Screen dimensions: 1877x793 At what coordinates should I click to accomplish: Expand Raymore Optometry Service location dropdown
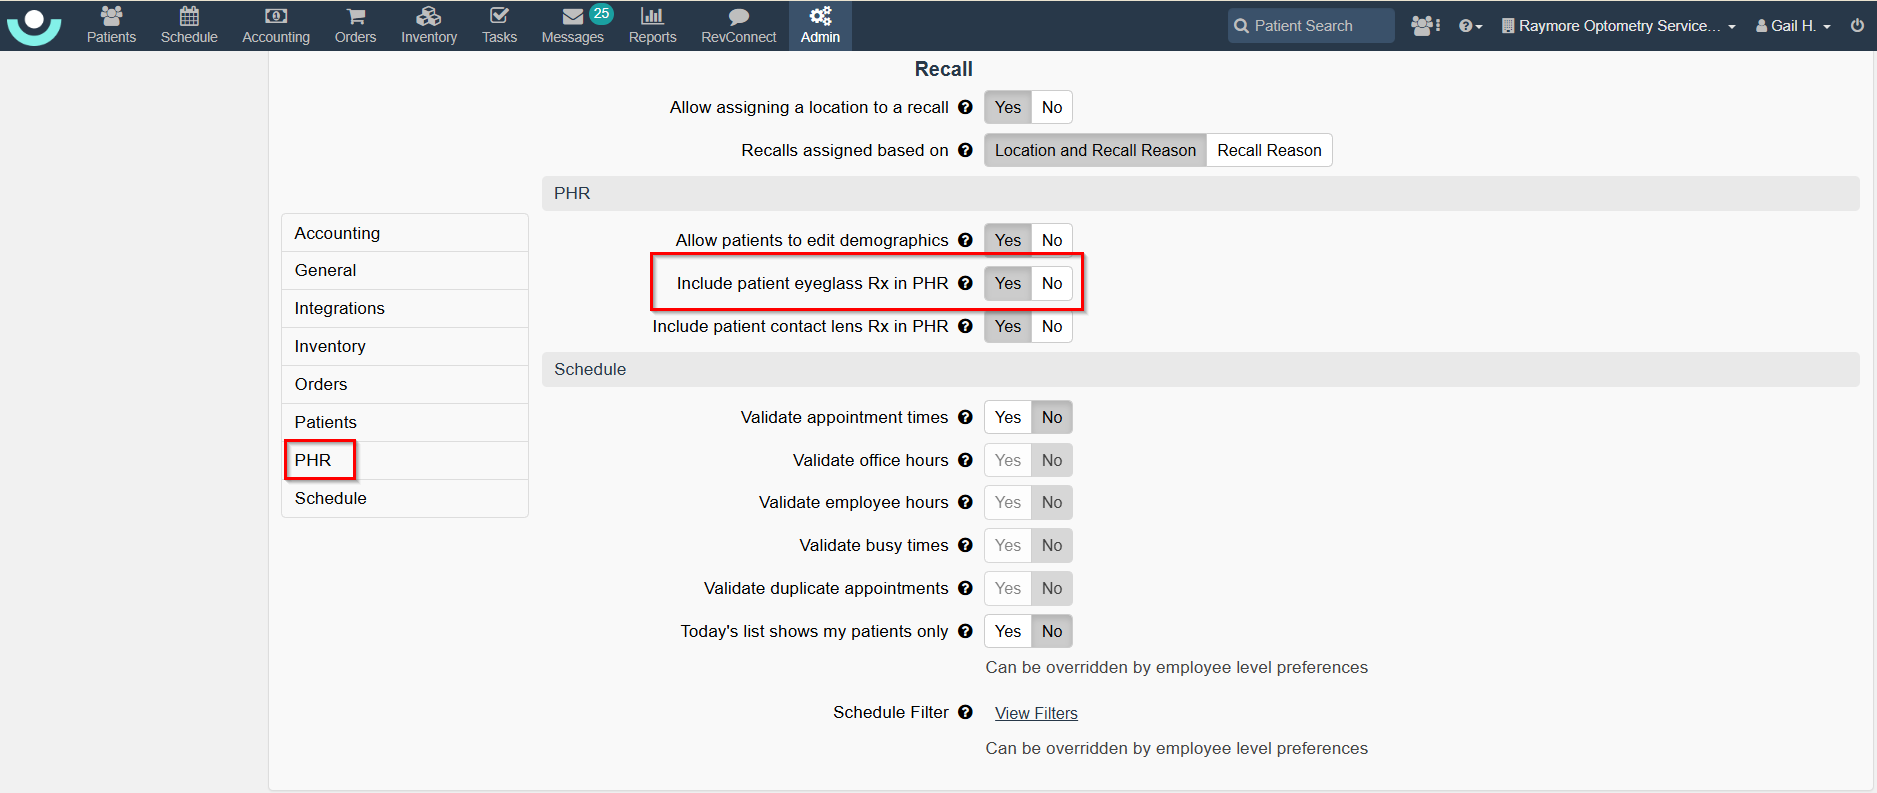pyautogui.click(x=1618, y=26)
